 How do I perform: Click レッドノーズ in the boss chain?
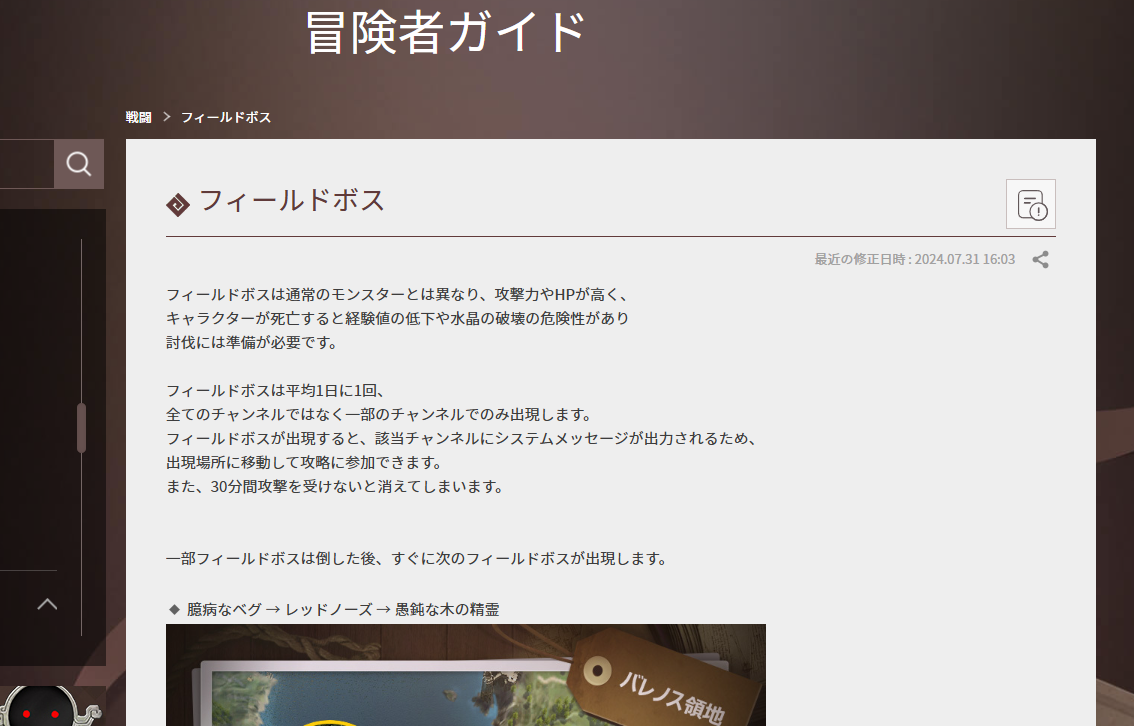(x=327, y=609)
